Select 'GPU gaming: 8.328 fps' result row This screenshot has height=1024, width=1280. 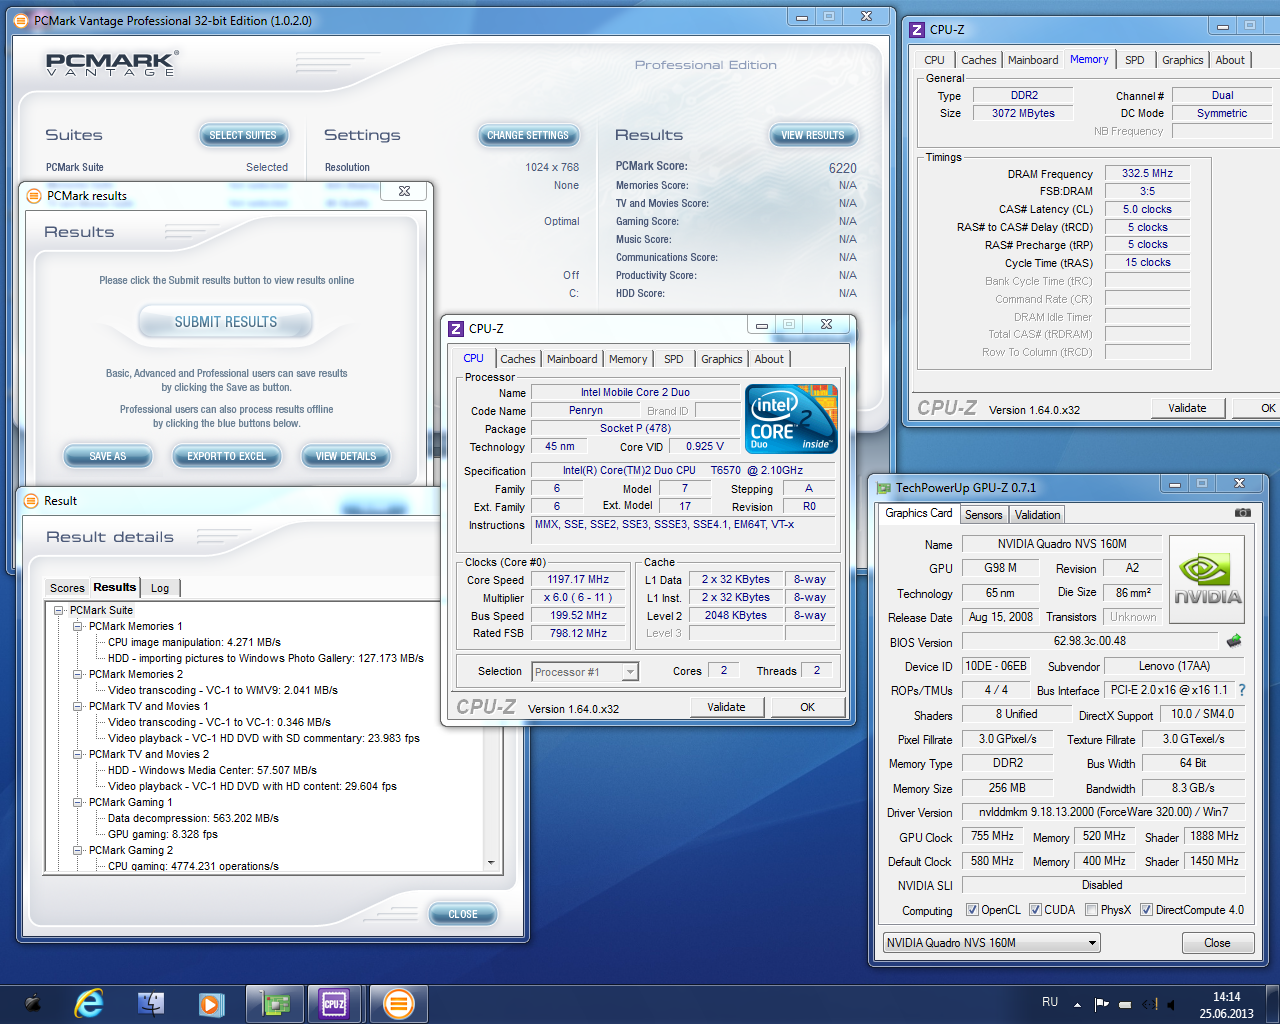click(163, 834)
